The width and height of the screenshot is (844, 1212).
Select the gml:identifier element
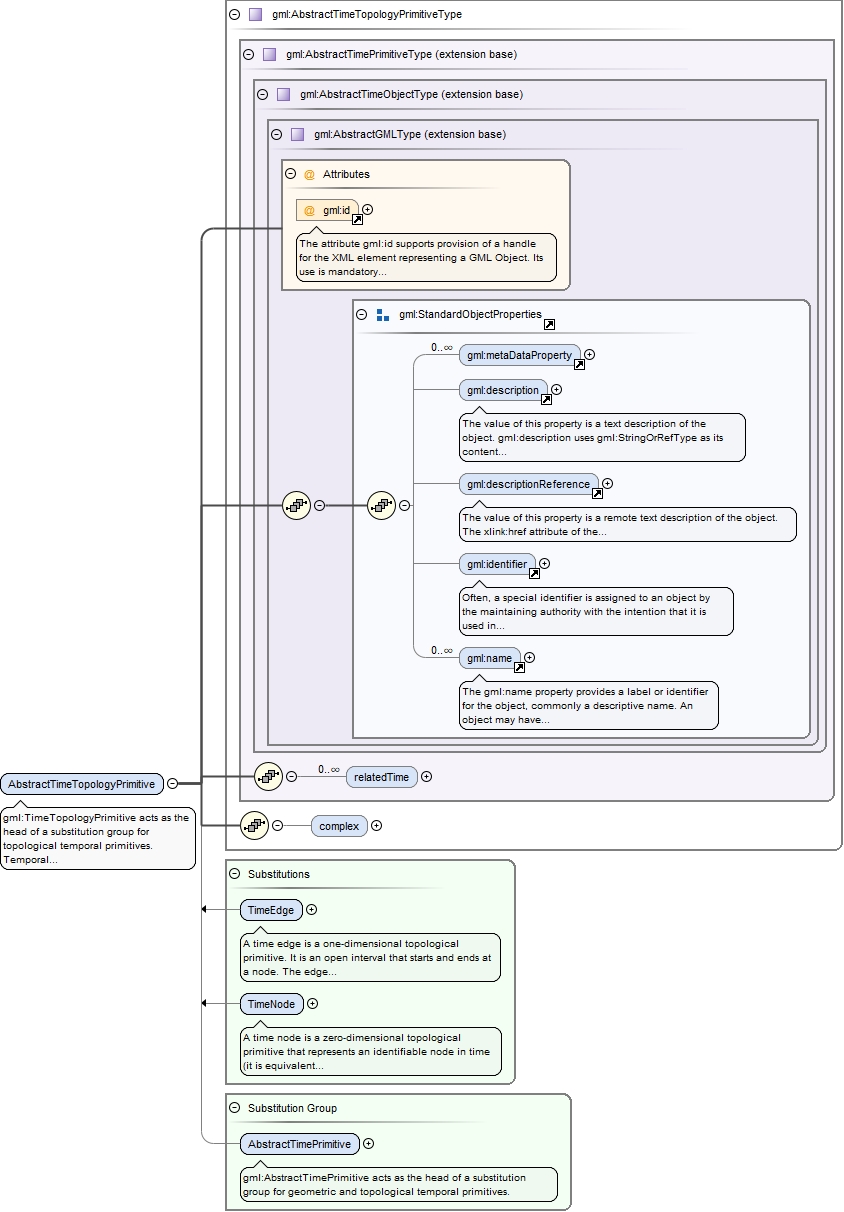point(498,564)
